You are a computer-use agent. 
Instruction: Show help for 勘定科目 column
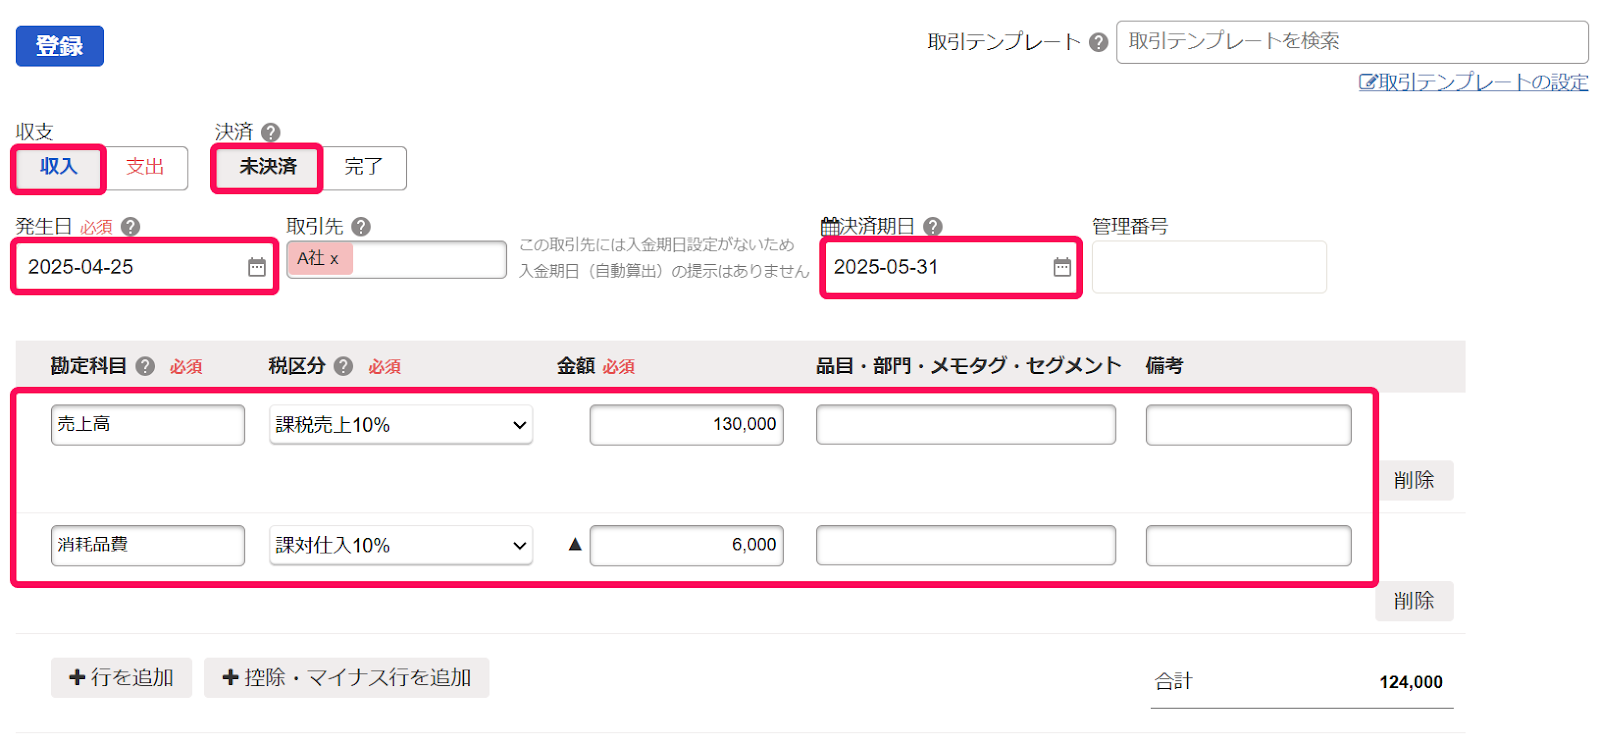click(145, 366)
